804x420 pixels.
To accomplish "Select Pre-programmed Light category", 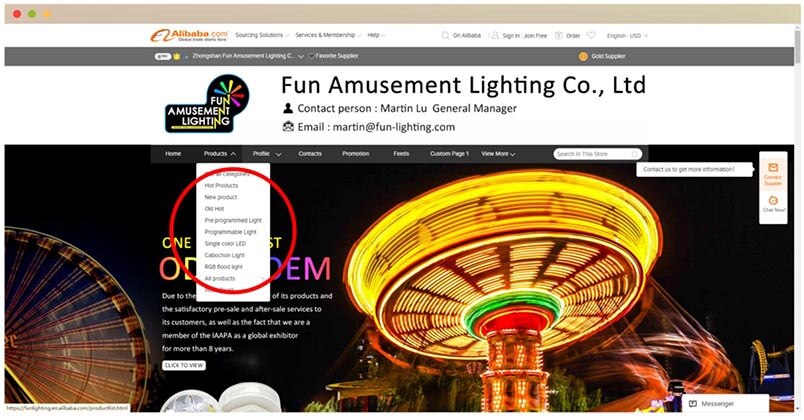I will (x=233, y=221).
